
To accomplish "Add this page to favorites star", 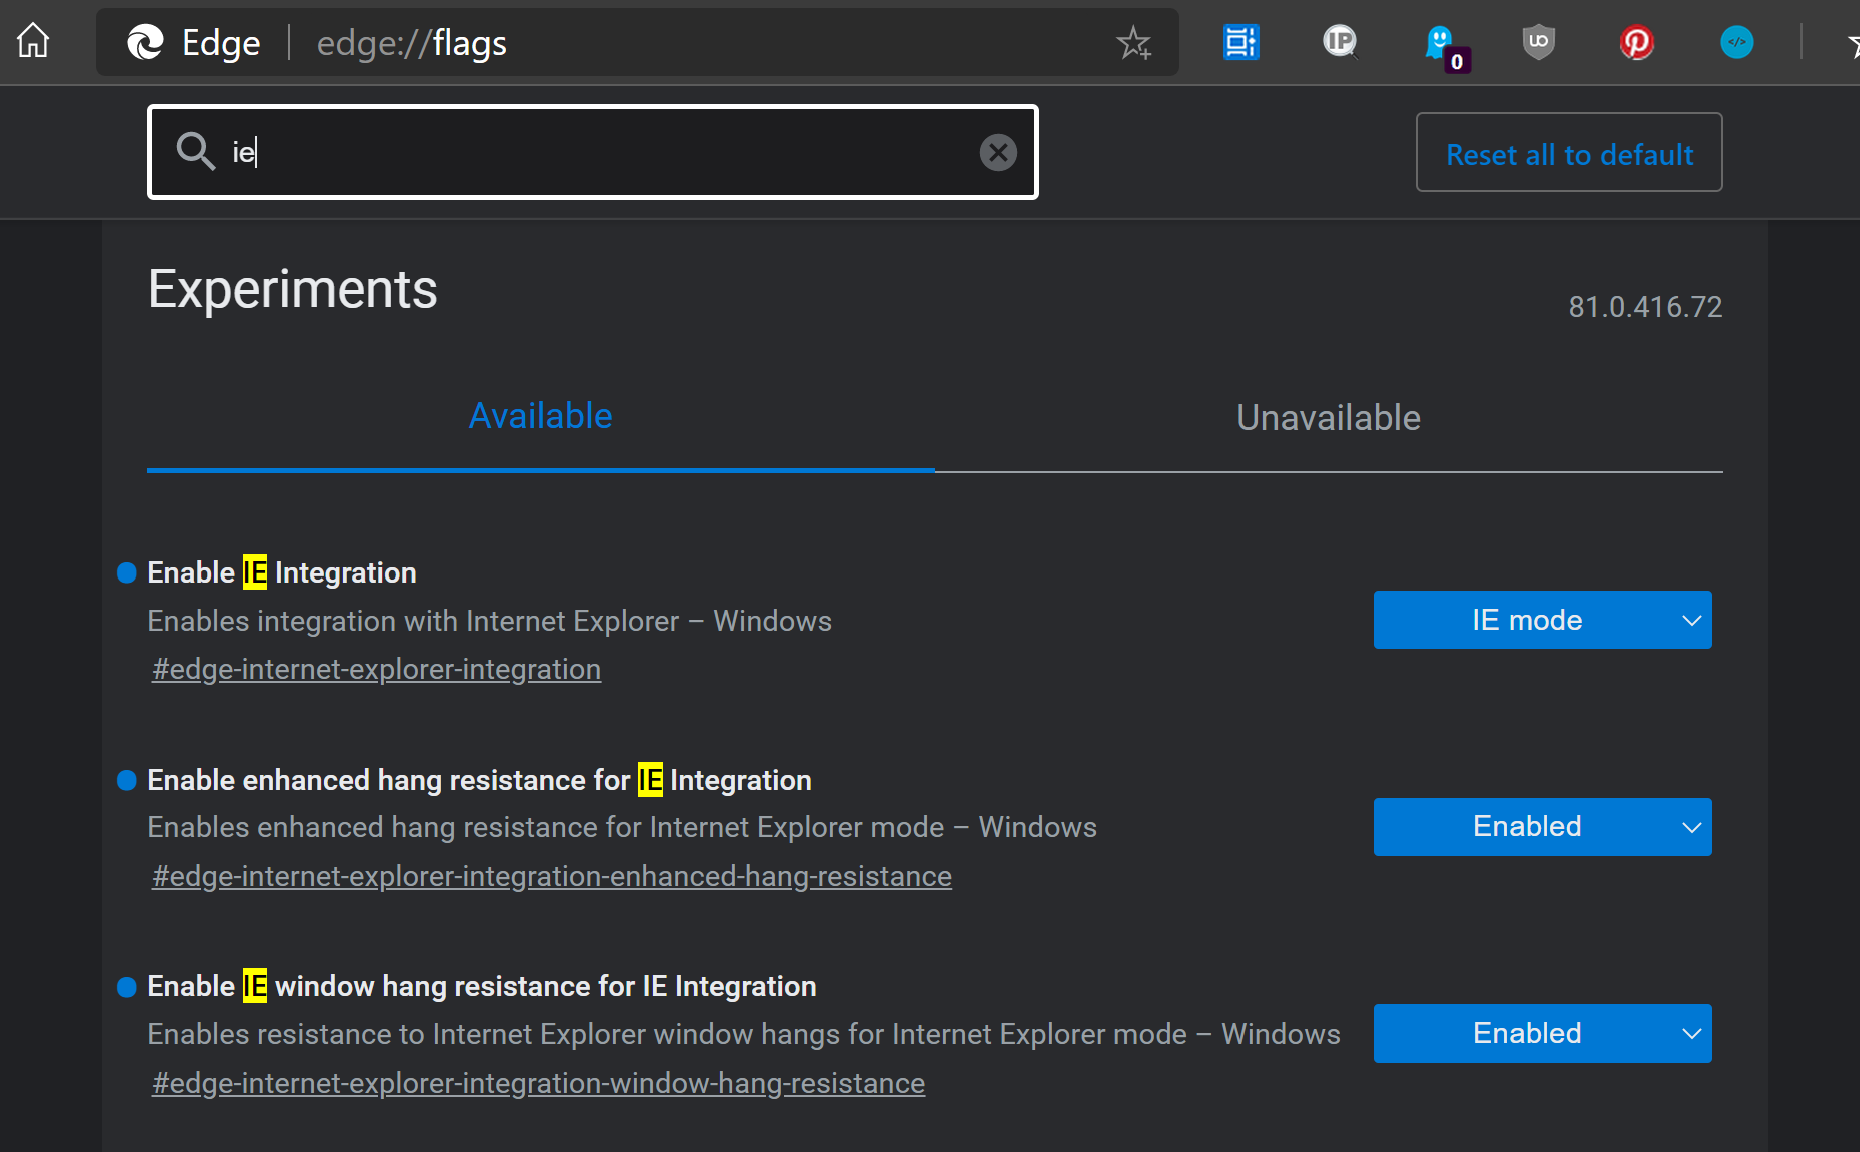I will pyautogui.click(x=1134, y=43).
